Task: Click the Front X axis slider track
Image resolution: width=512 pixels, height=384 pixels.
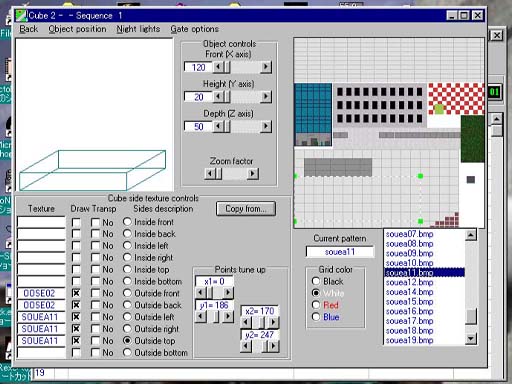Action: tap(245, 67)
